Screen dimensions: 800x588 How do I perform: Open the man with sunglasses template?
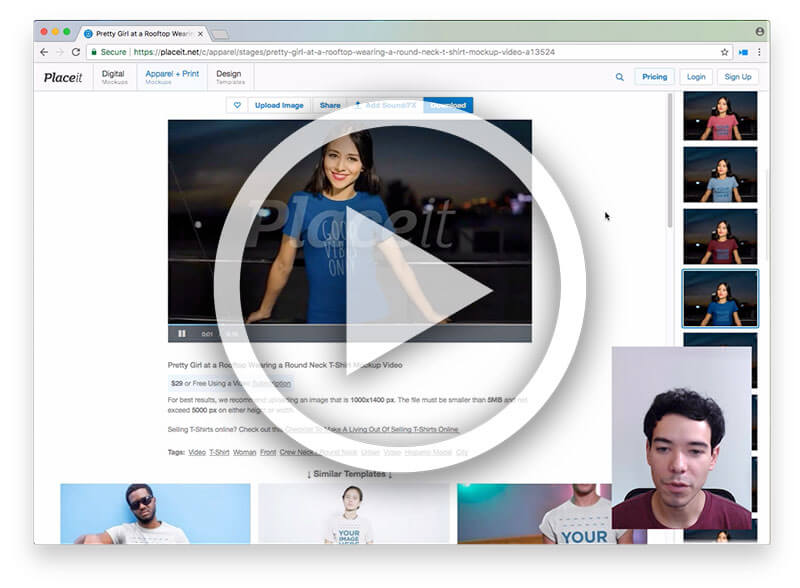point(155,513)
